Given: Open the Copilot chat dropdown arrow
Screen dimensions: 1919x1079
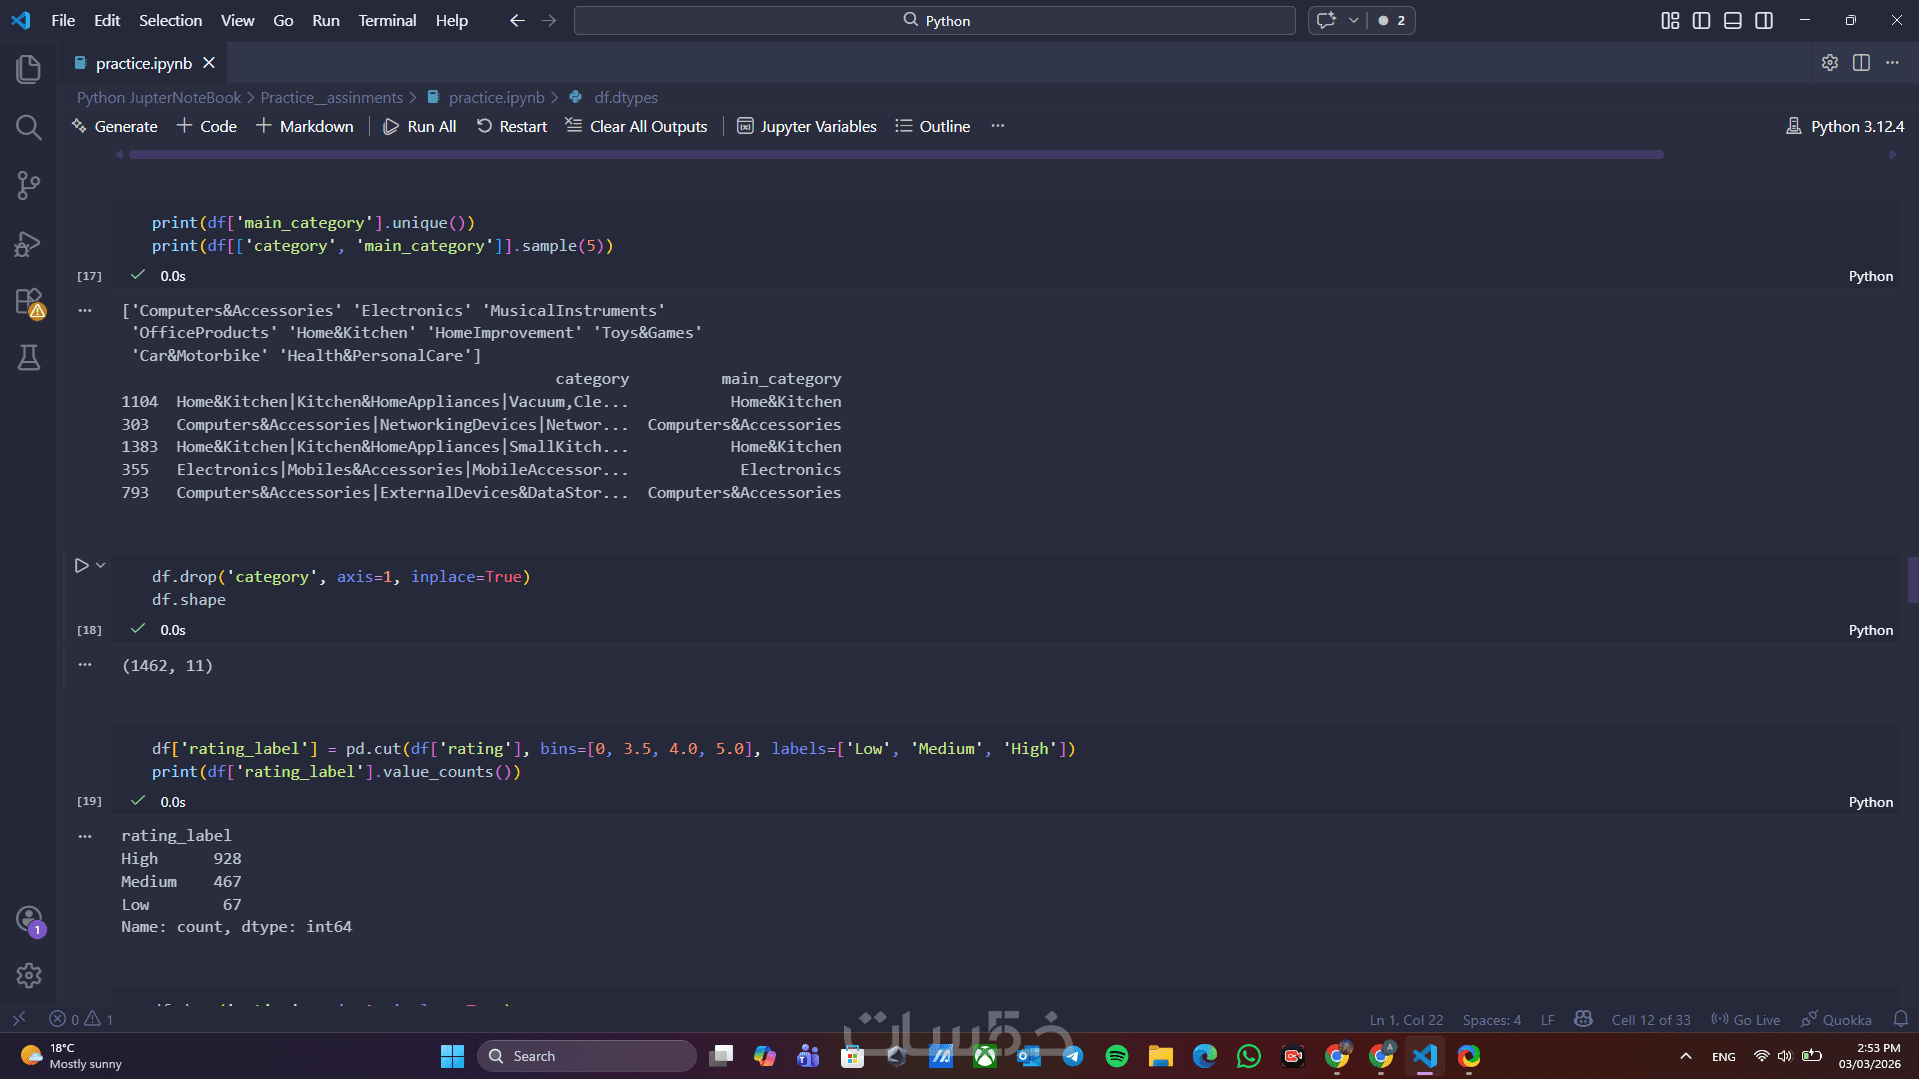Looking at the screenshot, I should point(1353,21).
